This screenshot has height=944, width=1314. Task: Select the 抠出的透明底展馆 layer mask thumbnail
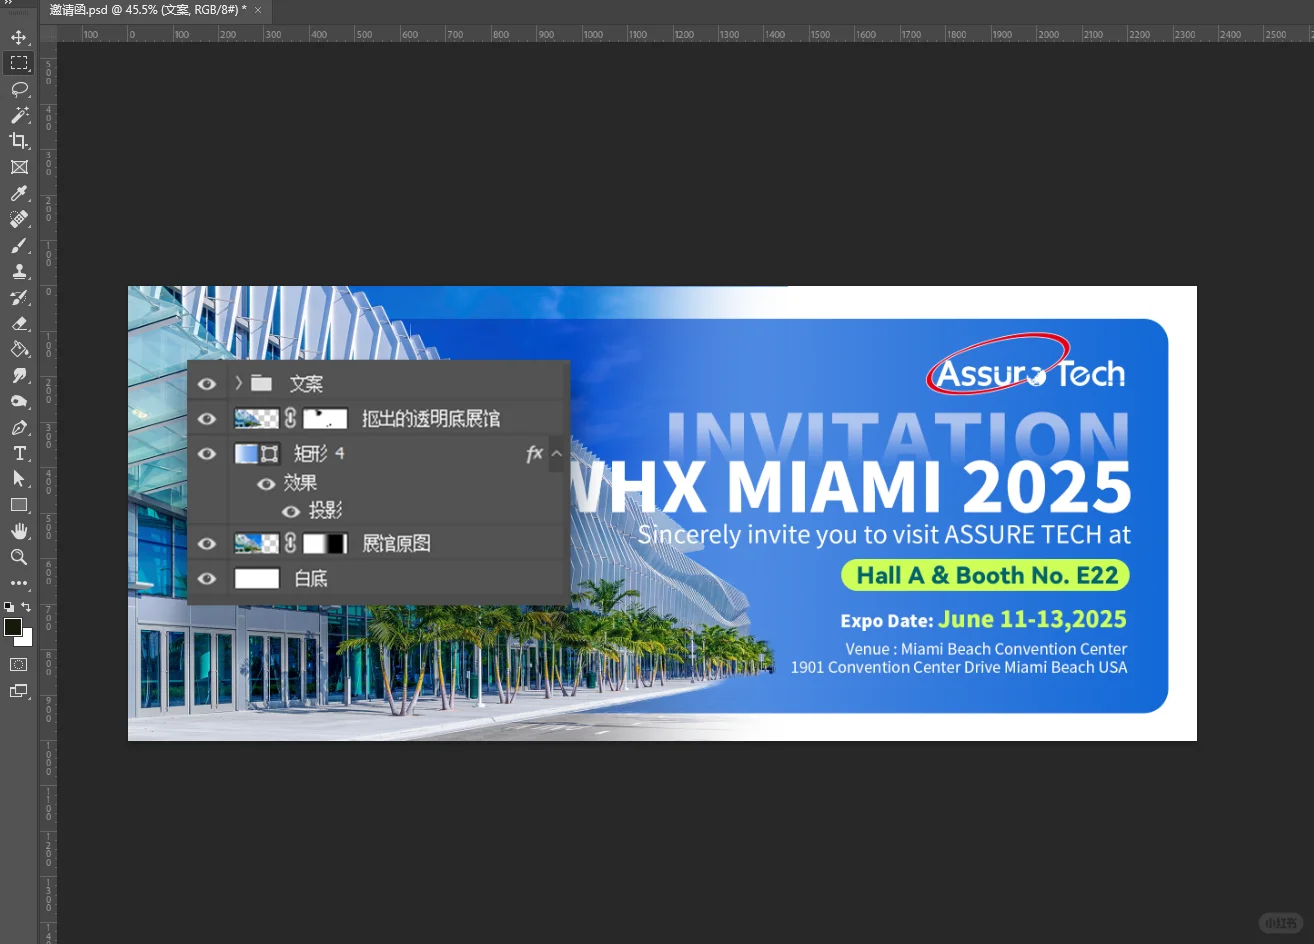click(325, 418)
